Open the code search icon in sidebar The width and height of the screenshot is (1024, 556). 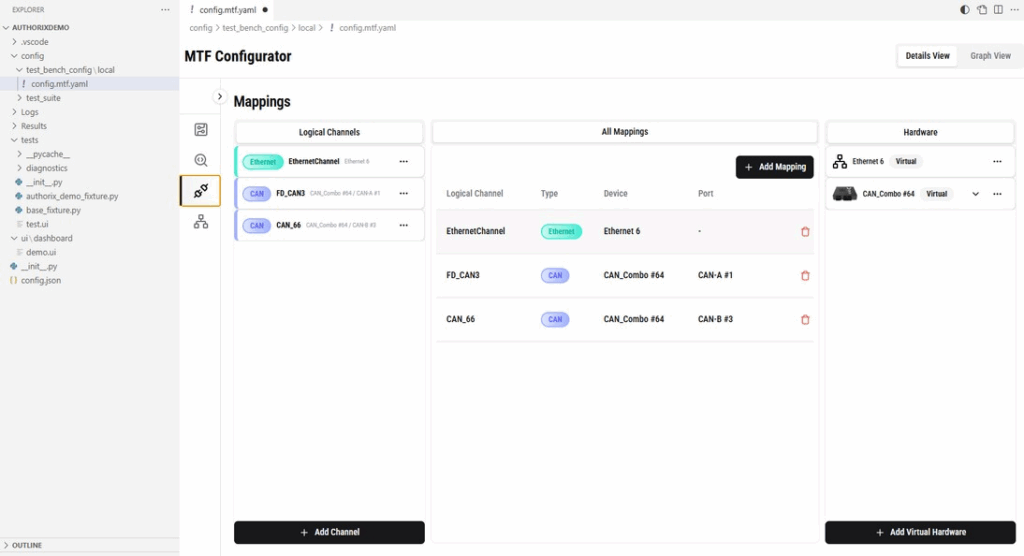coord(200,160)
